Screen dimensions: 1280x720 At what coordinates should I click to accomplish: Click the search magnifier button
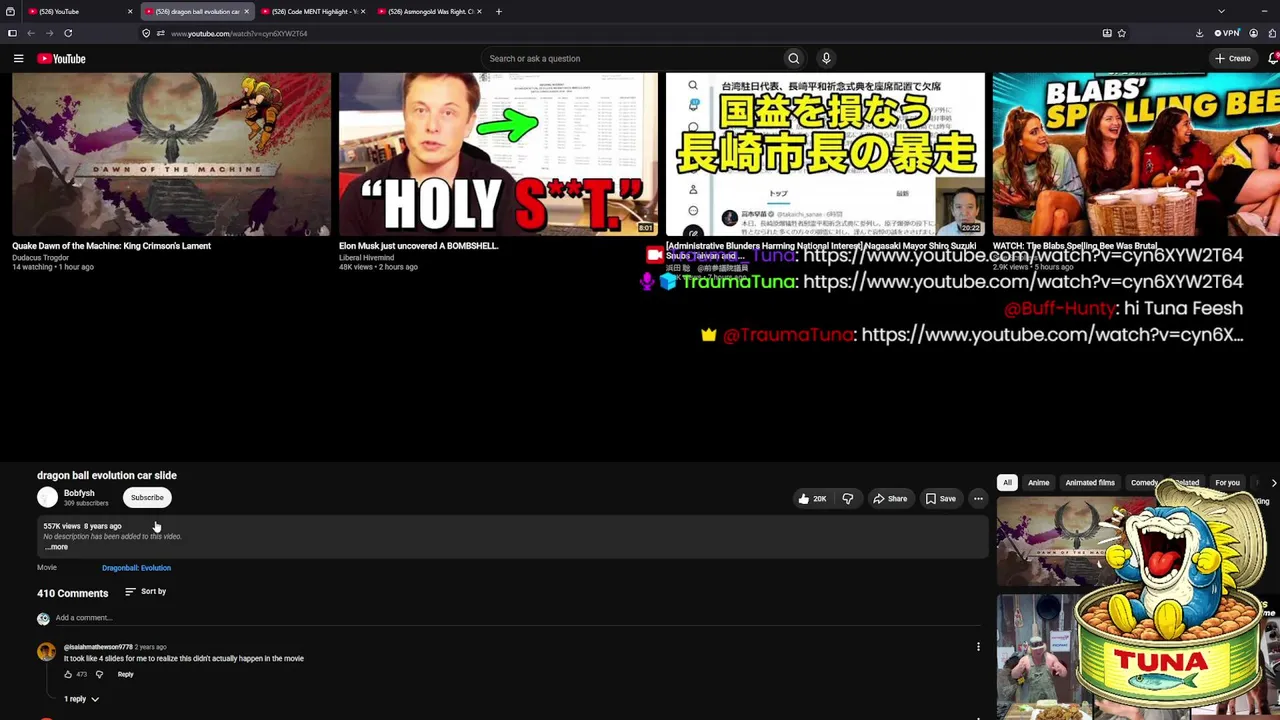coord(794,58)
